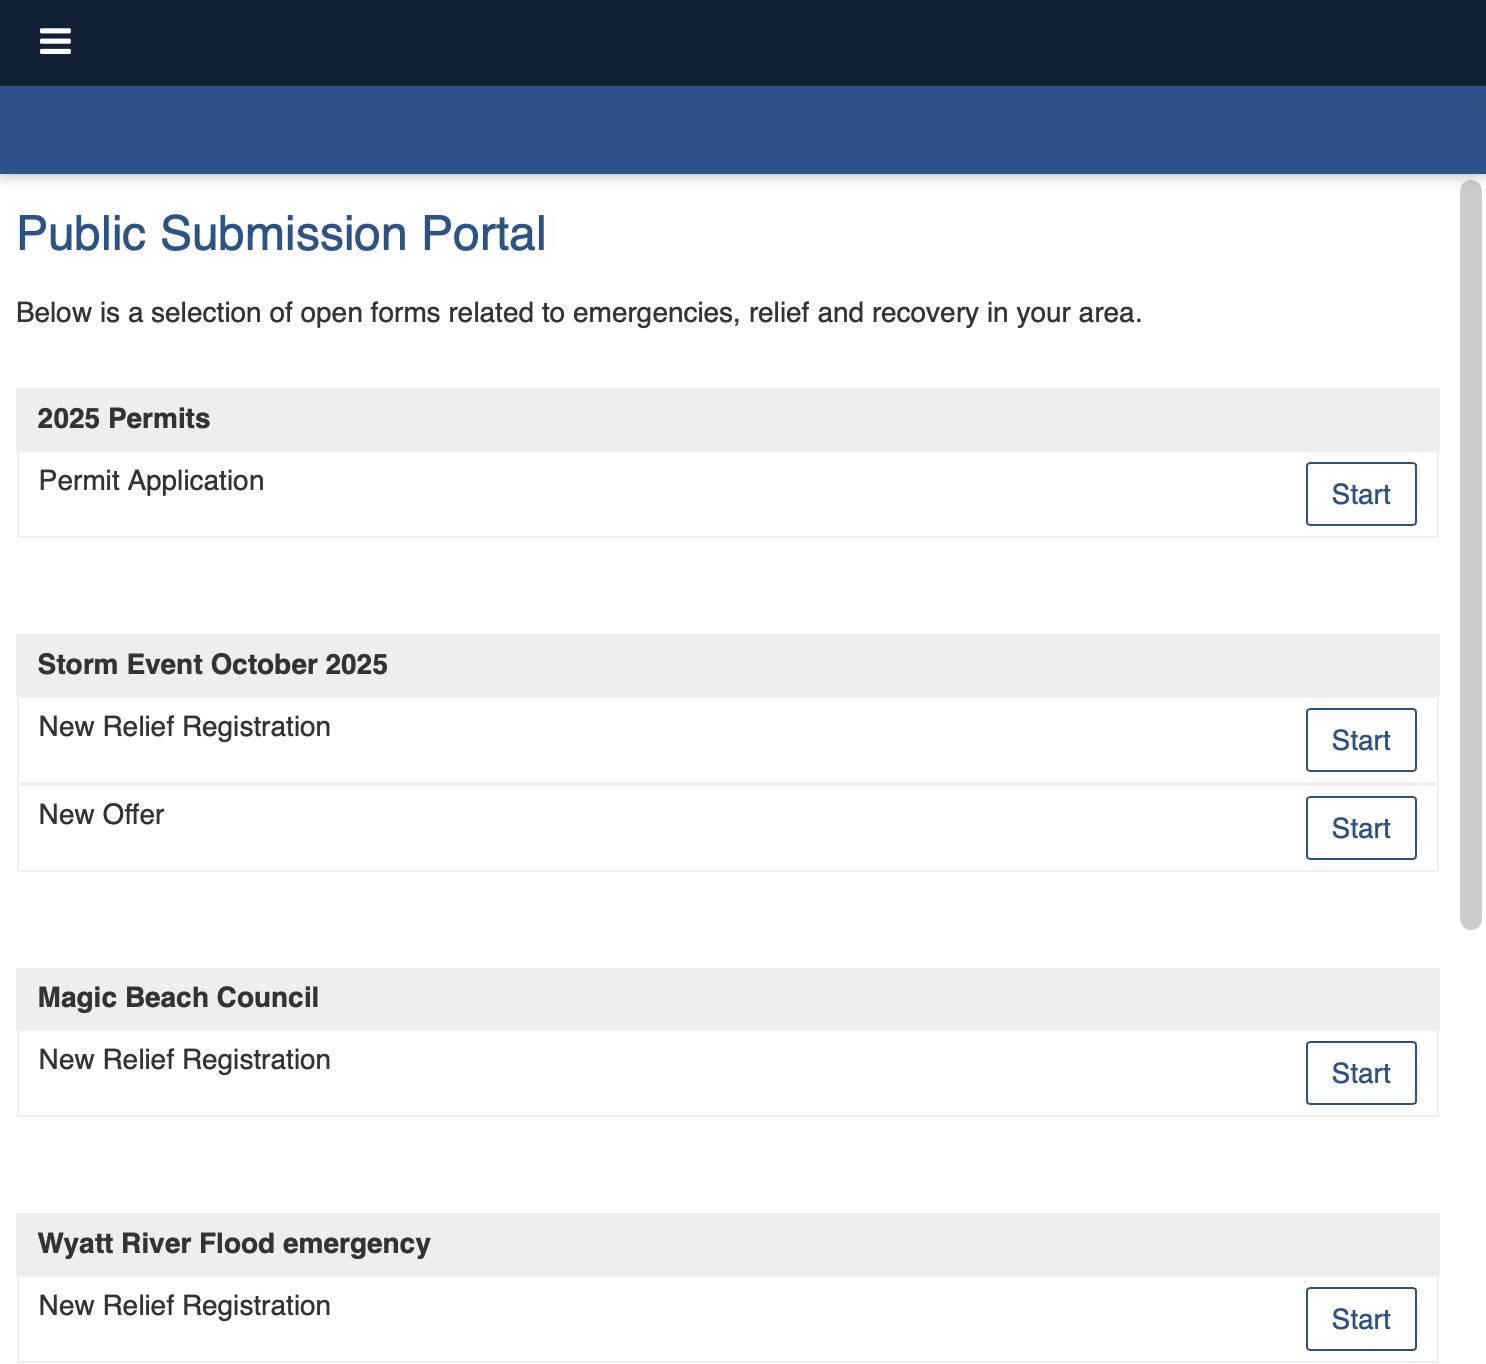The width and height of the screenshot is (1486, 1364).
Task: Click the Permit Application label
Action: pyautogui.click(x=151, y=481)
